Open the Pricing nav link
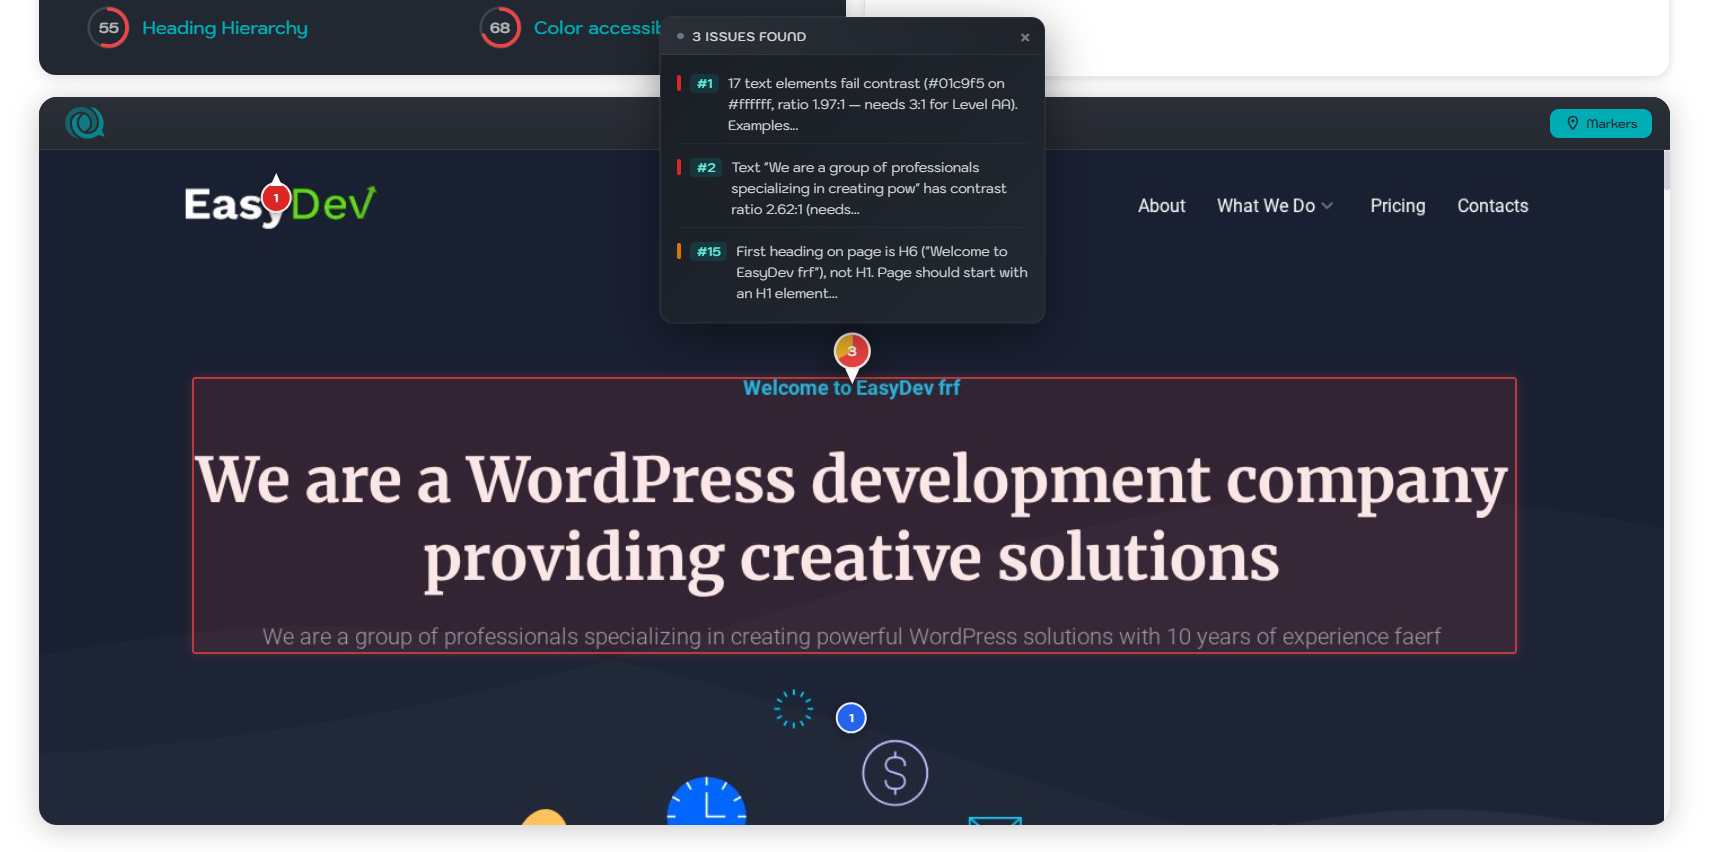The width and height of the screenshot is (1711, 852). (1397, 206)
